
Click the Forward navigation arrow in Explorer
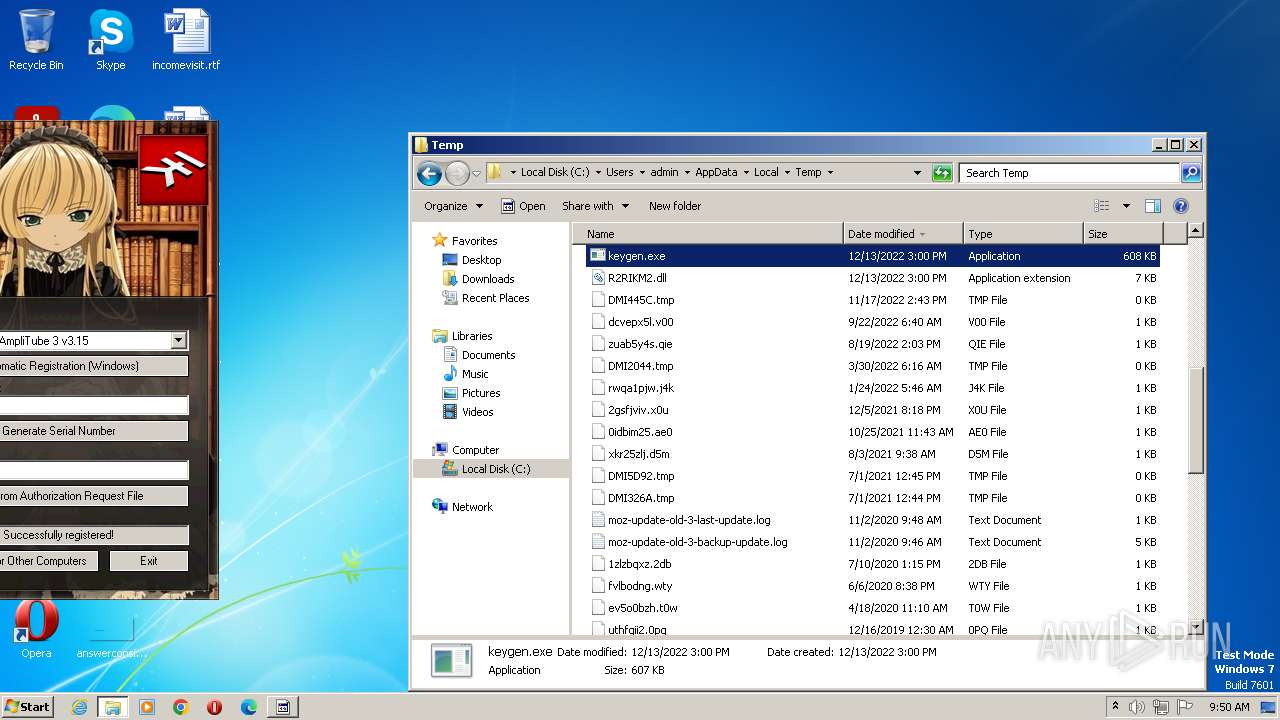click(457, 173)
